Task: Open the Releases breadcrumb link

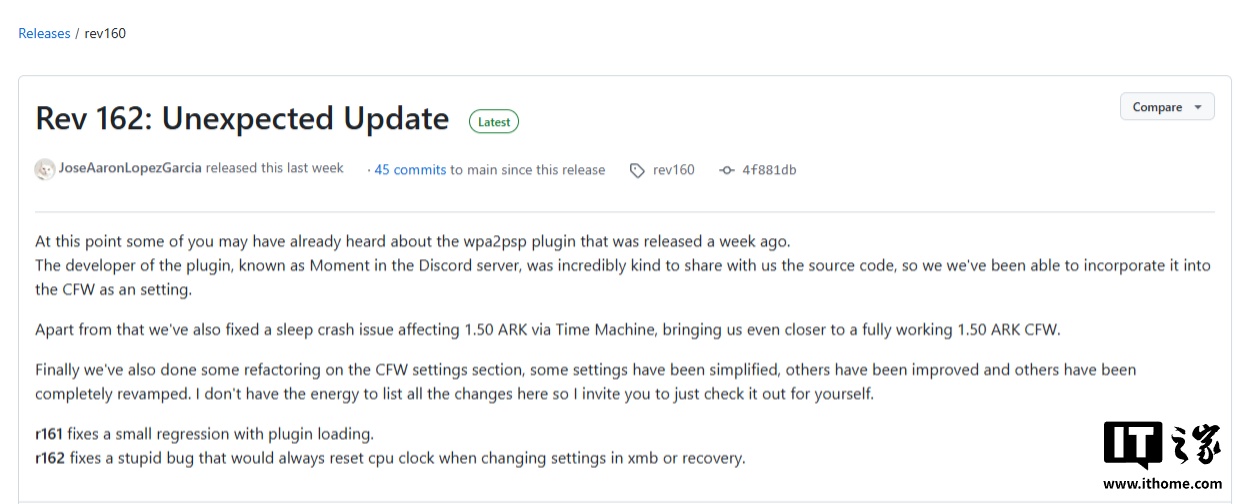Action: tap(44, 33)
